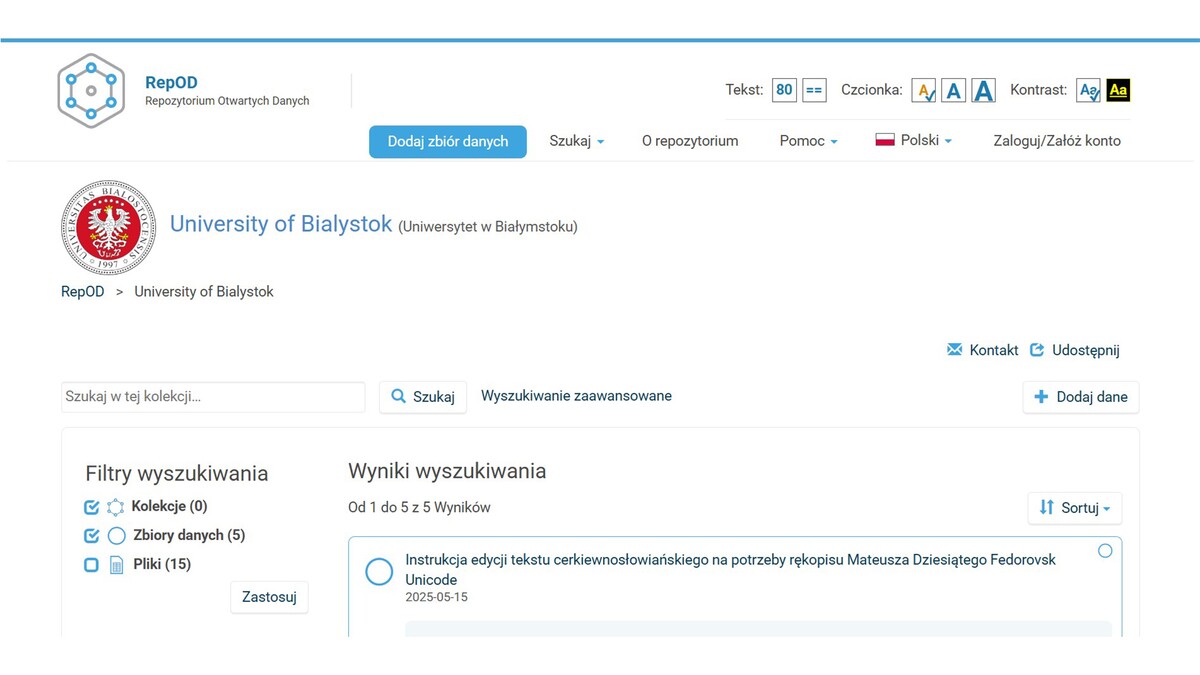Click the Pliki file type icon

[116, 565]
